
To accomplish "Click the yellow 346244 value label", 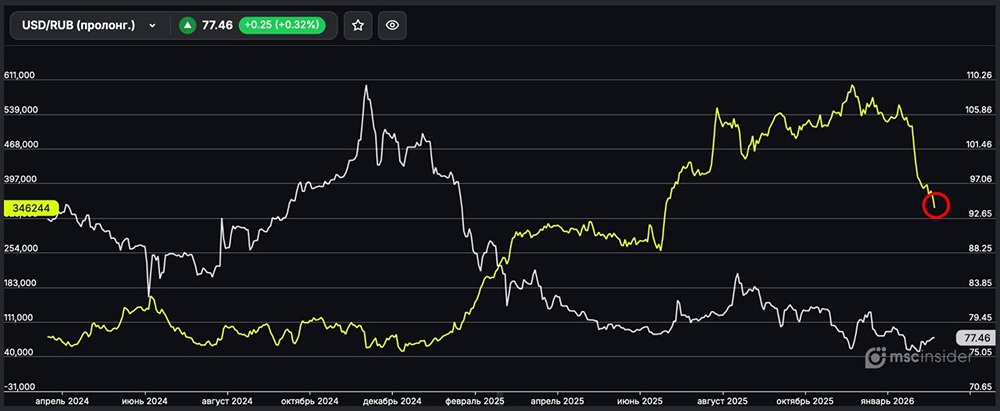I will pyautogui.click(x=31, y=208).
